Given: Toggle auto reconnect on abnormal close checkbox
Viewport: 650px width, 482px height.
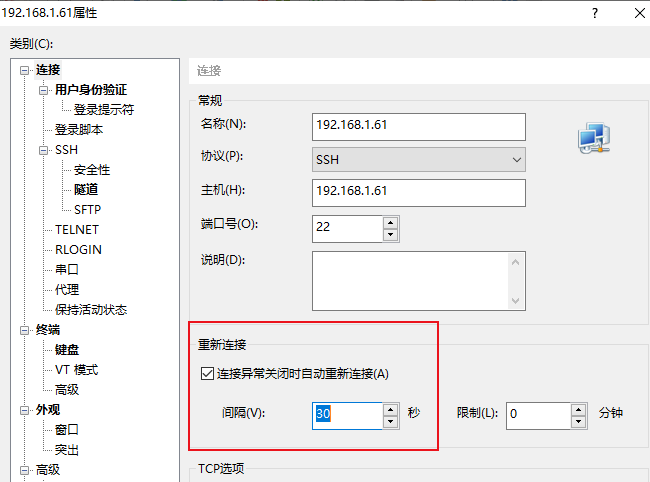Looking at the screenshot, I should click(x=207, y=373).
